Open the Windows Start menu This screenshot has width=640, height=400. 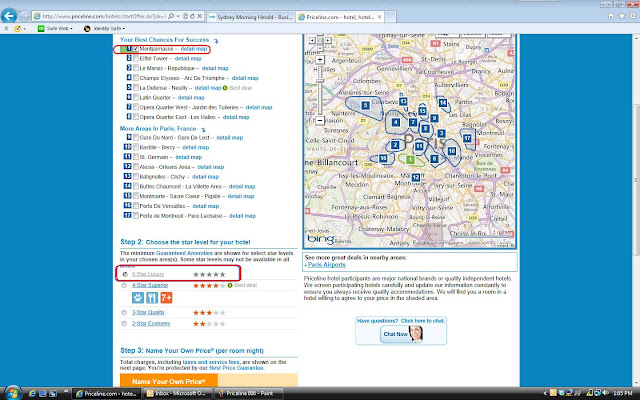(x=12, y=393)
